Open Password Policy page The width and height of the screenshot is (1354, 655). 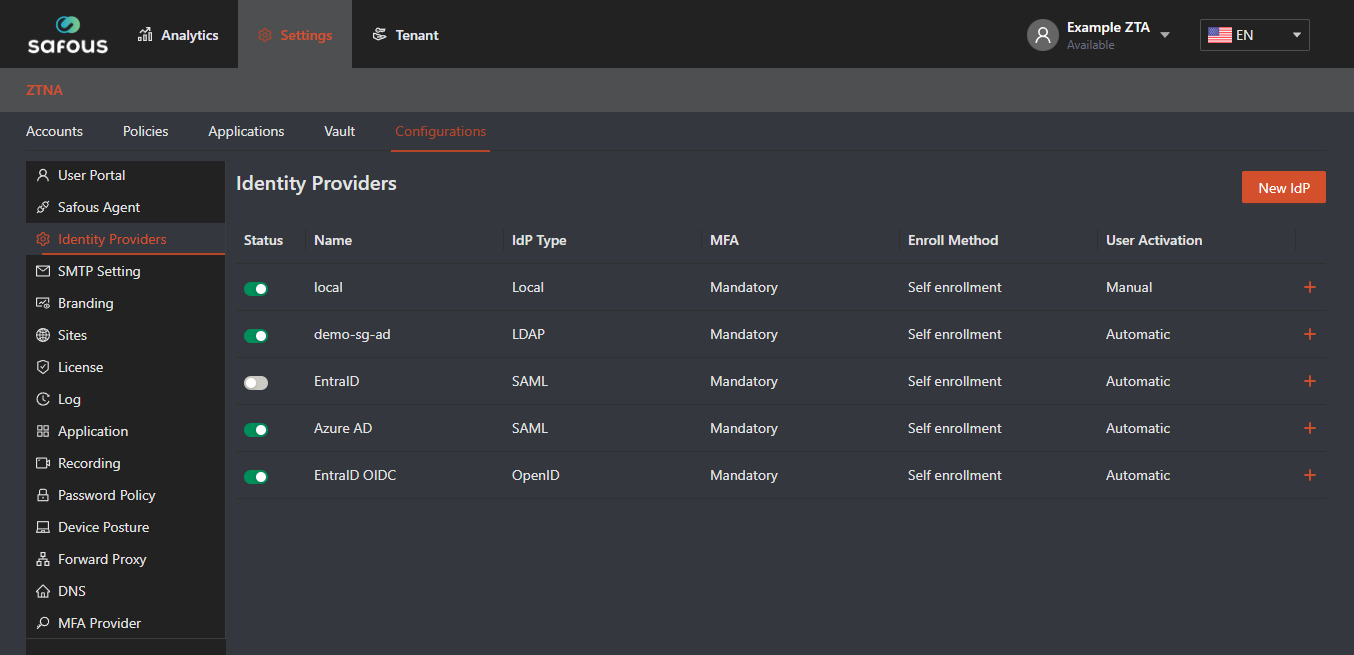(x=125, y=495)
